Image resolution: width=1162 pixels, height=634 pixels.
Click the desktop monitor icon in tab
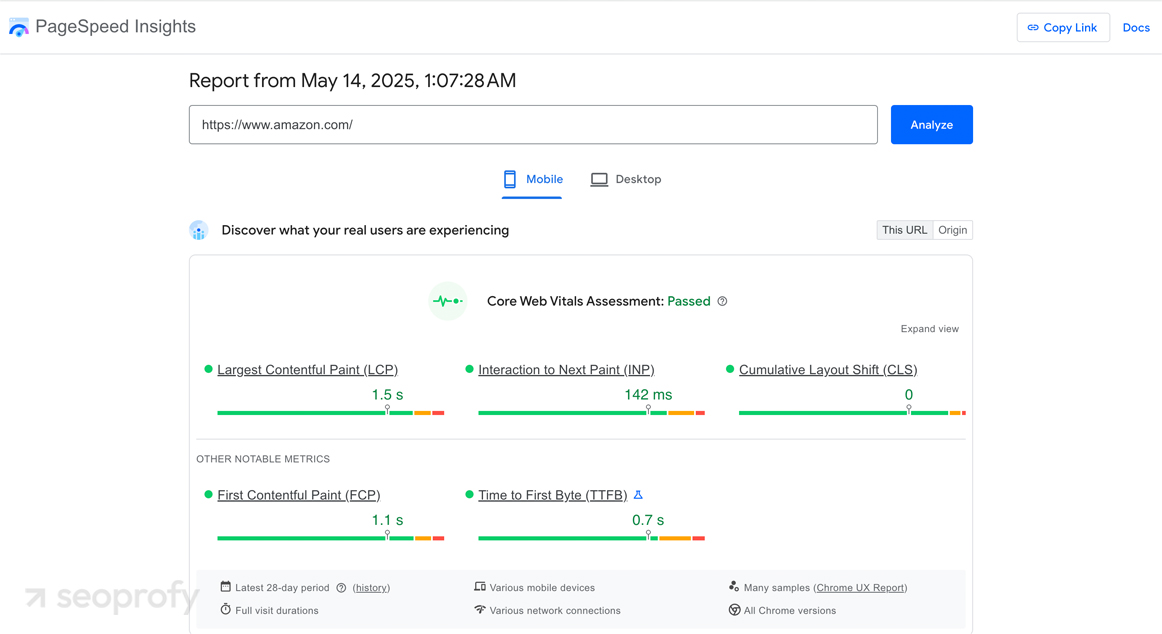point(599,180)
